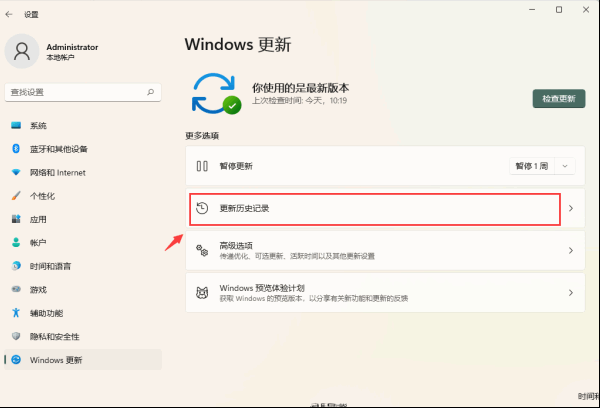Screen dimensions: 600x408
Task: Click the pause icon beside 暂停更新
Action: [202, 166]
